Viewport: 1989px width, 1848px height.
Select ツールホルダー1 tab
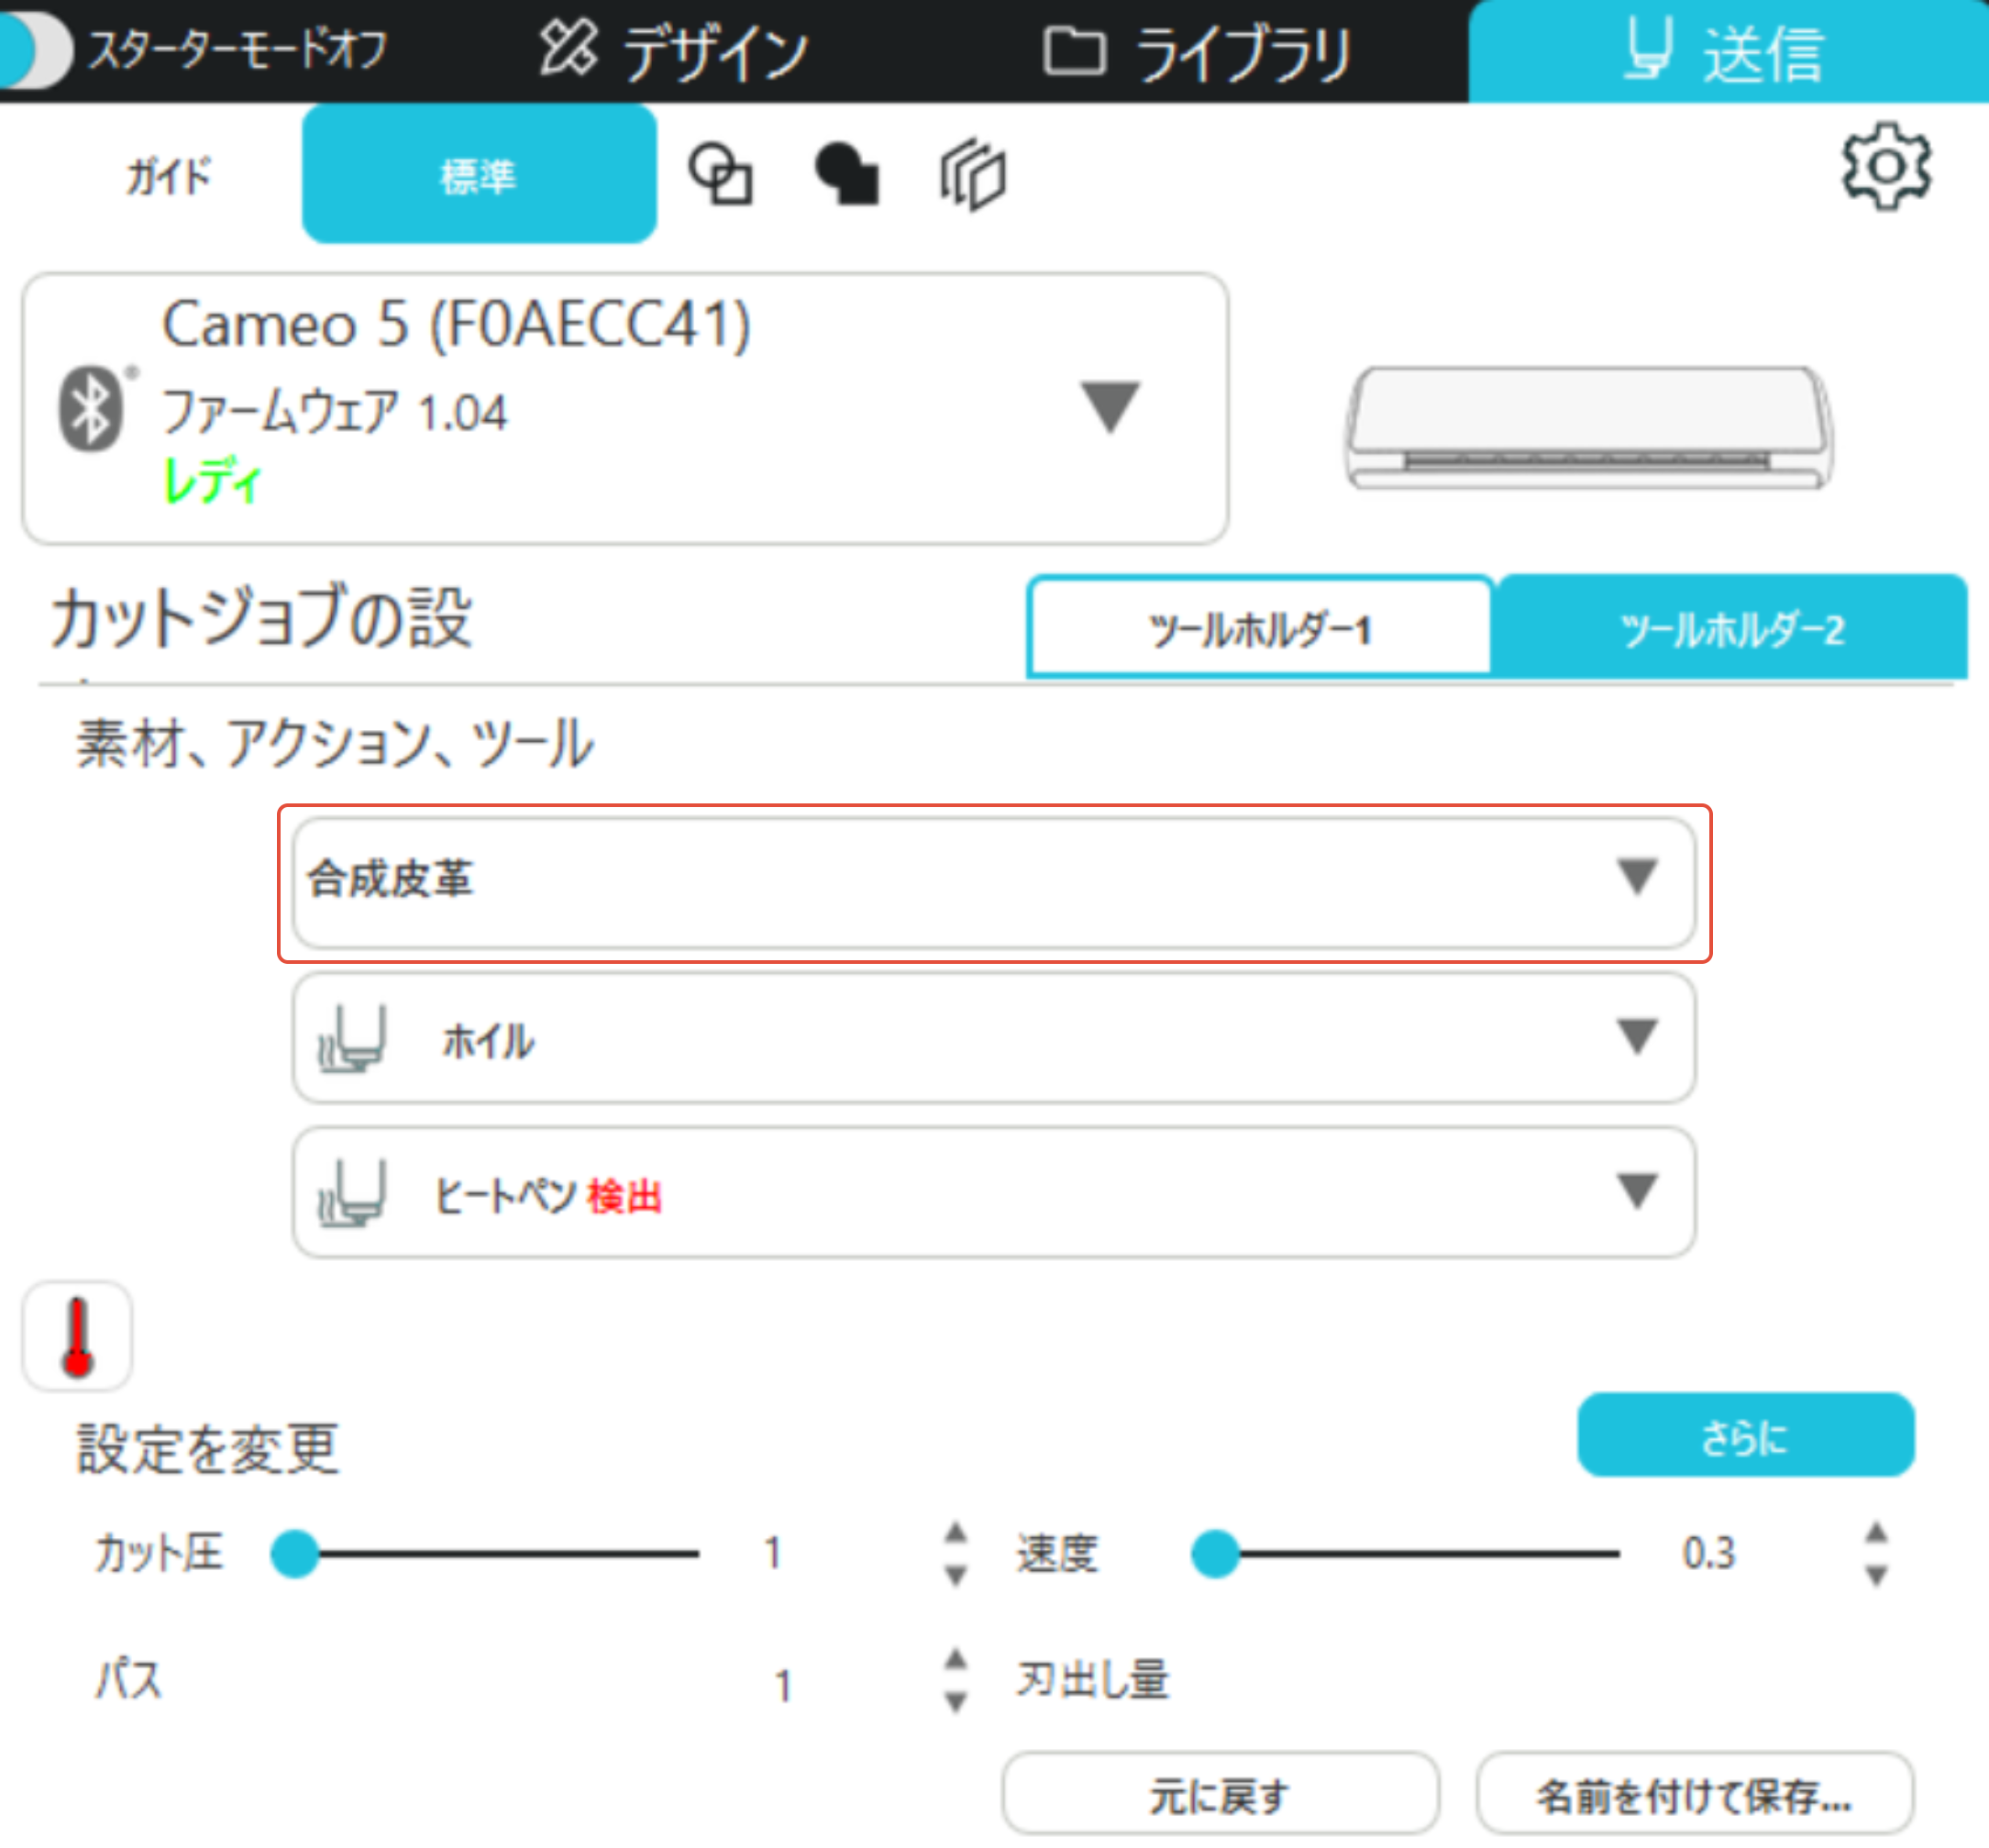tap(1259, 630)
